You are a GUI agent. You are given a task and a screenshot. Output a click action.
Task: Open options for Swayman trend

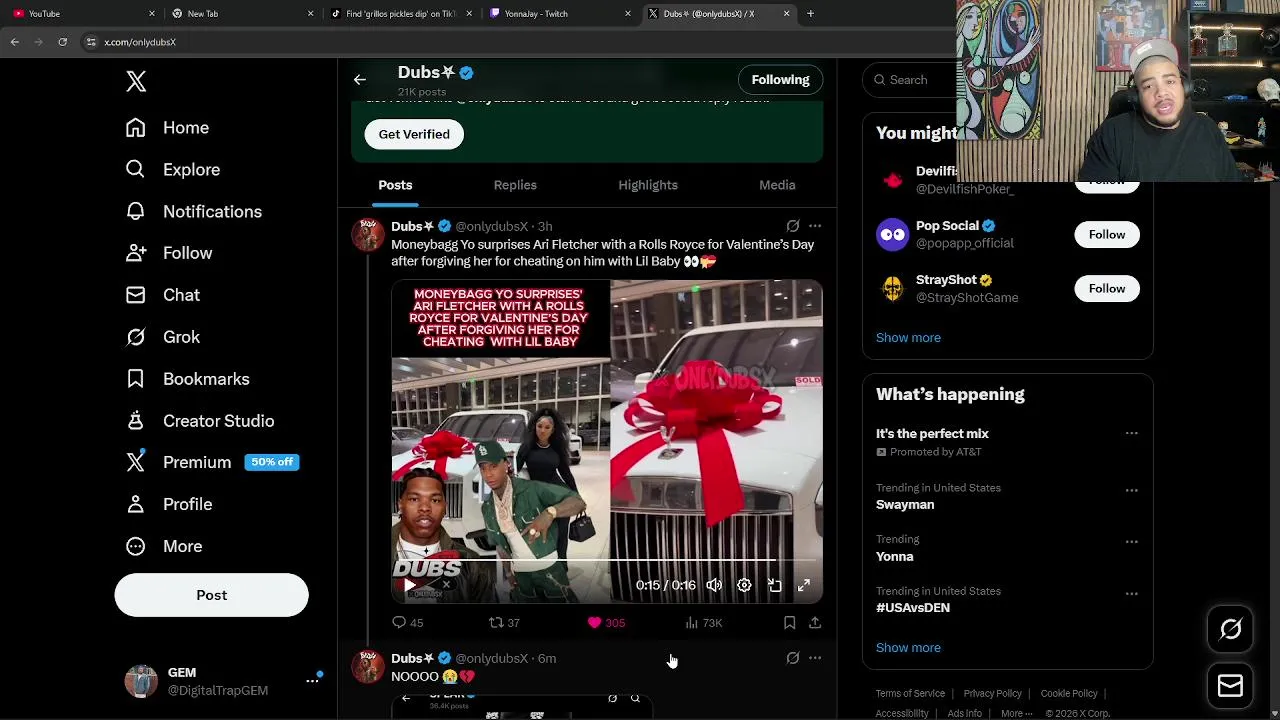(1131, 491)
